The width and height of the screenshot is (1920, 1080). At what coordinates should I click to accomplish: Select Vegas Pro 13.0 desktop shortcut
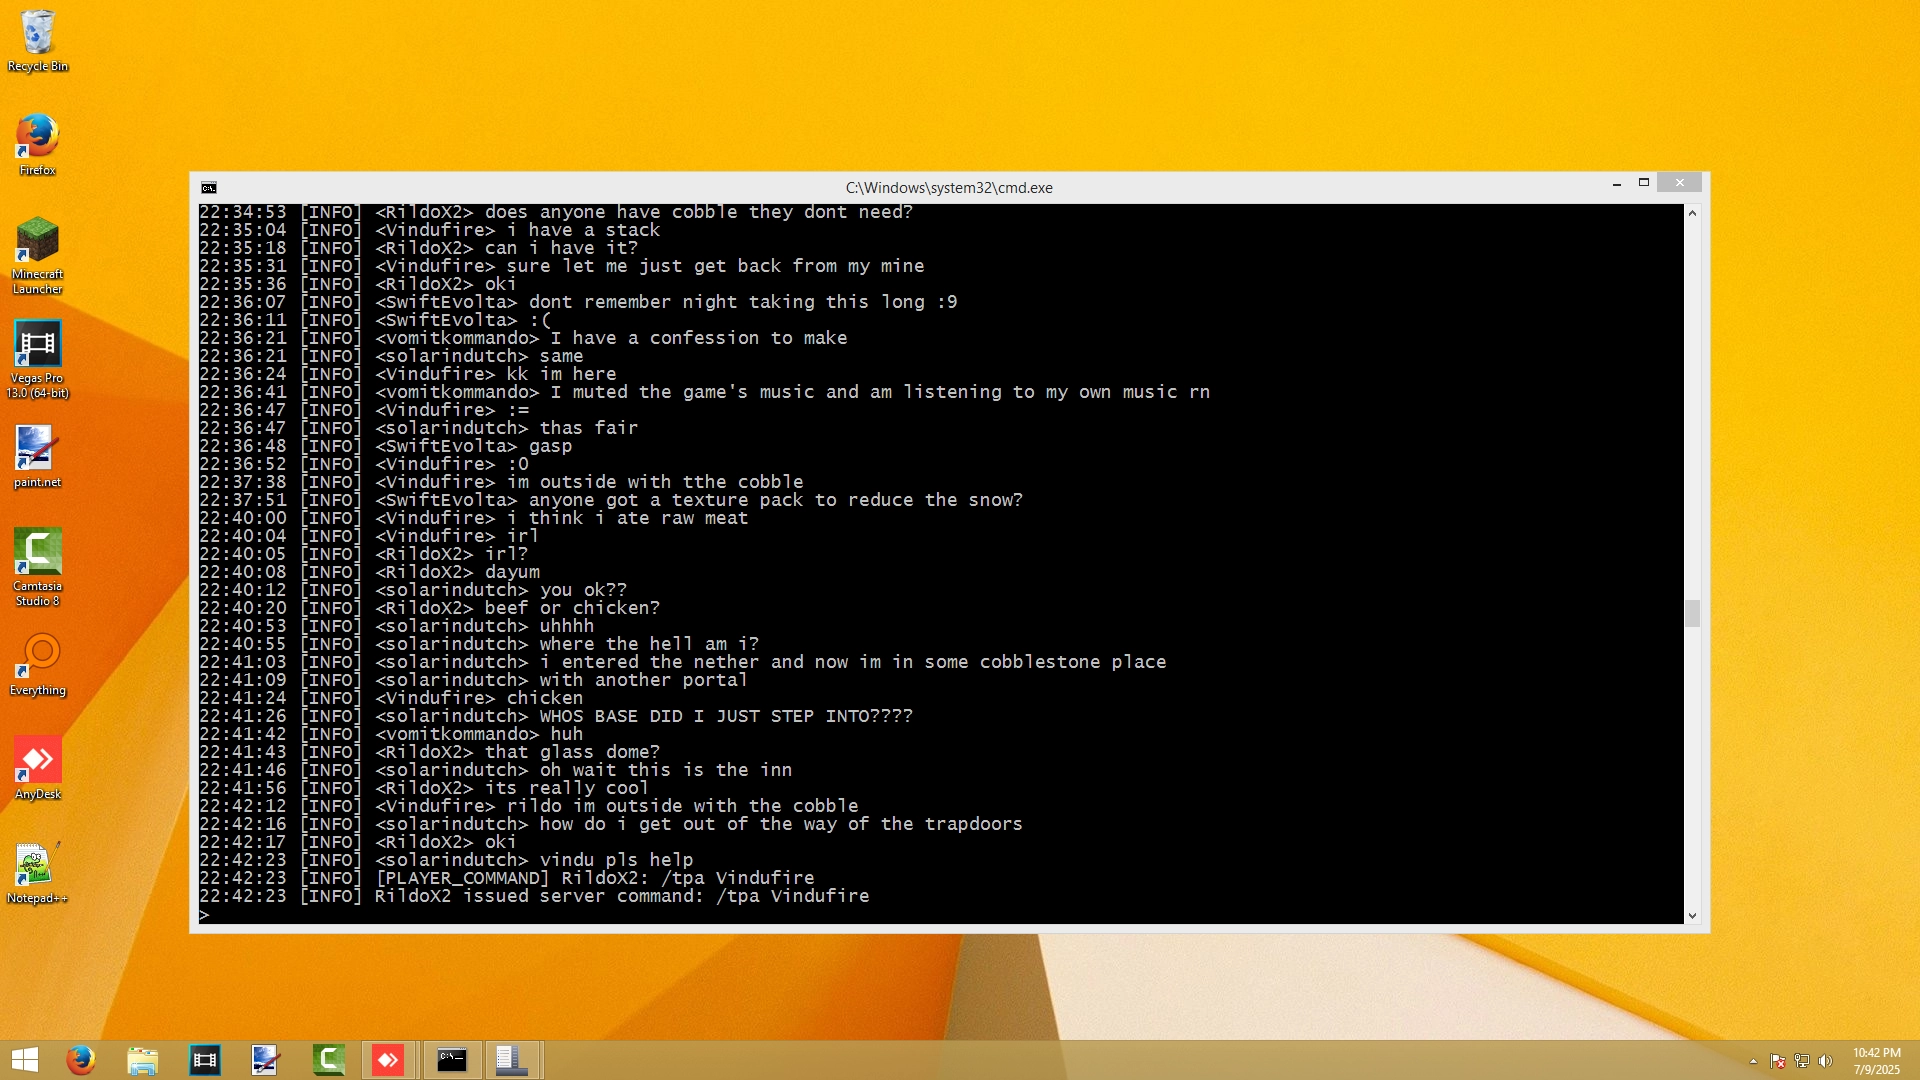click(x=38, y=360)
